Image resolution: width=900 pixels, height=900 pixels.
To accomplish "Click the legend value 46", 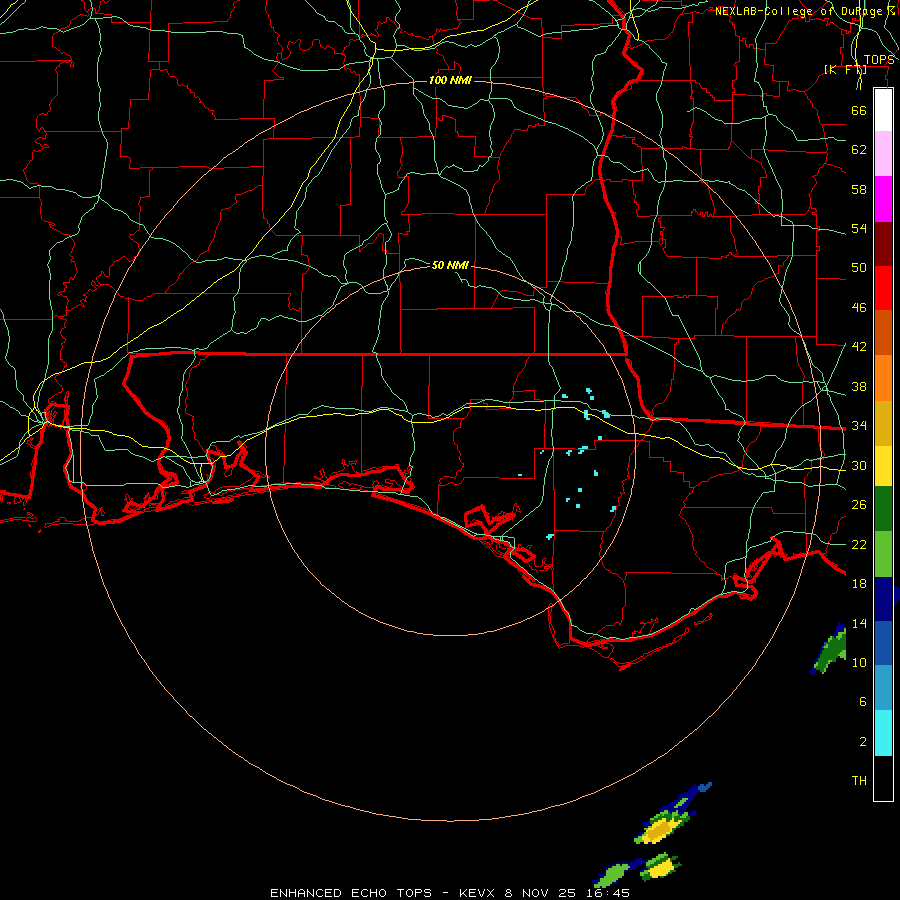I will coord(859,308).
